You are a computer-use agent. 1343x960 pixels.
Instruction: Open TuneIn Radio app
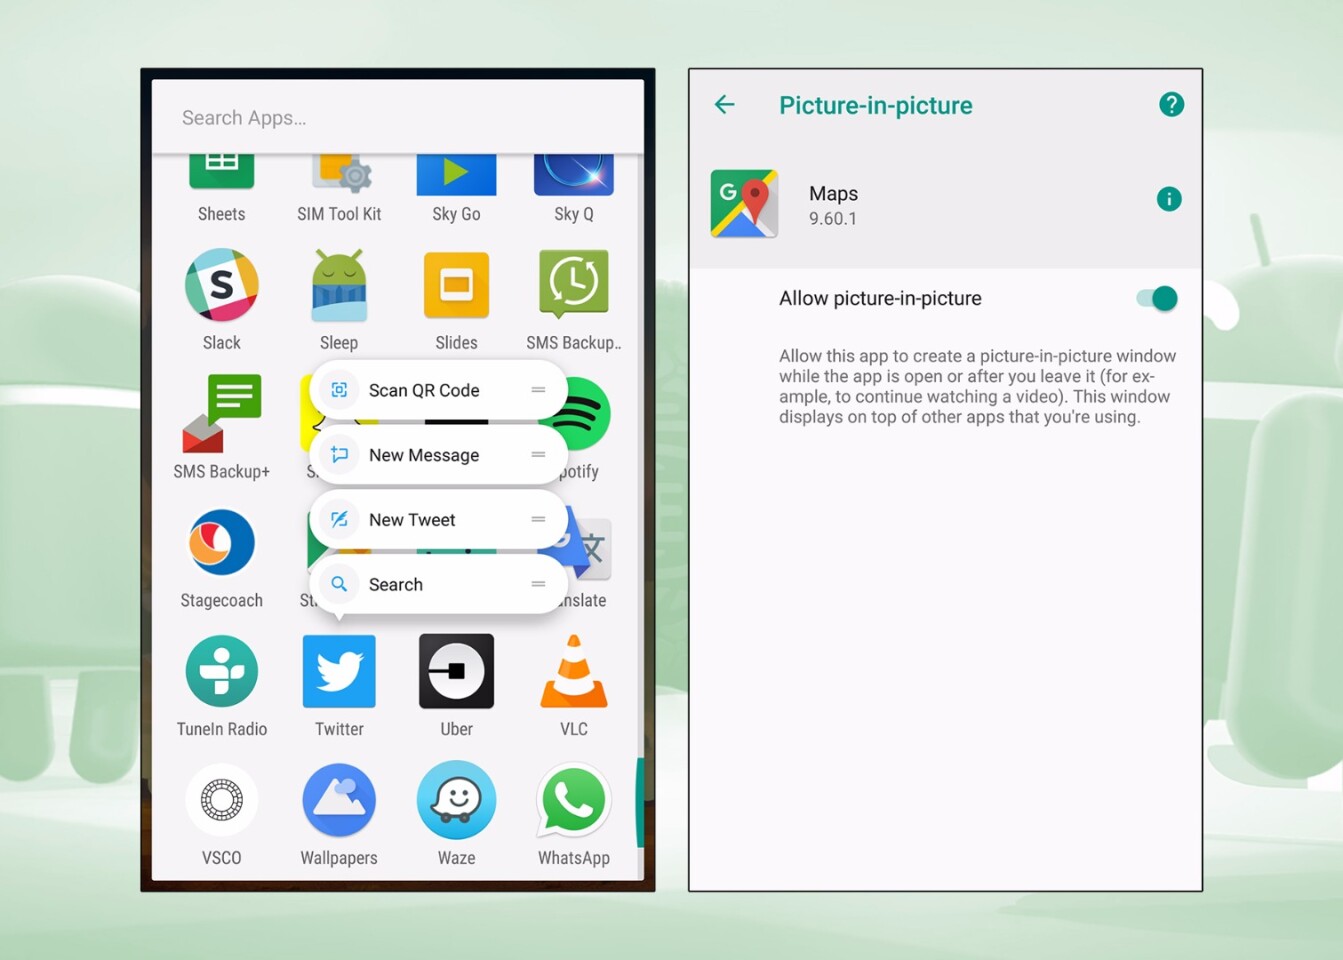pos(222,671)
